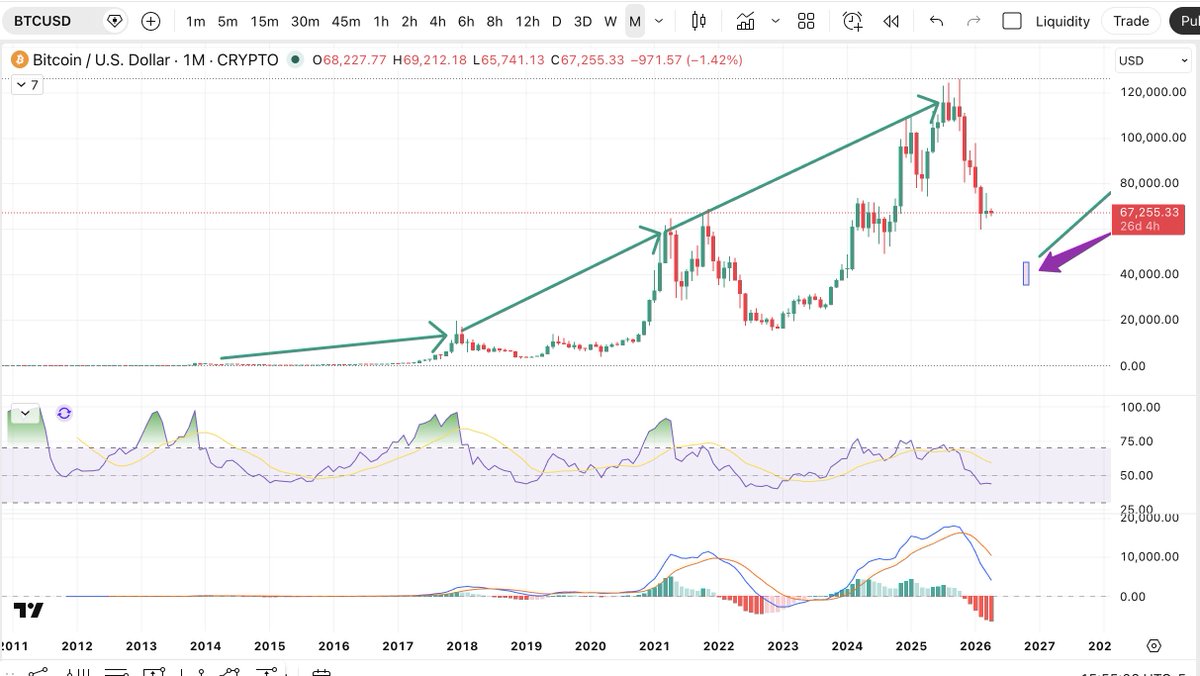Open the candlestick chart type selector

[x=698, y=20]
